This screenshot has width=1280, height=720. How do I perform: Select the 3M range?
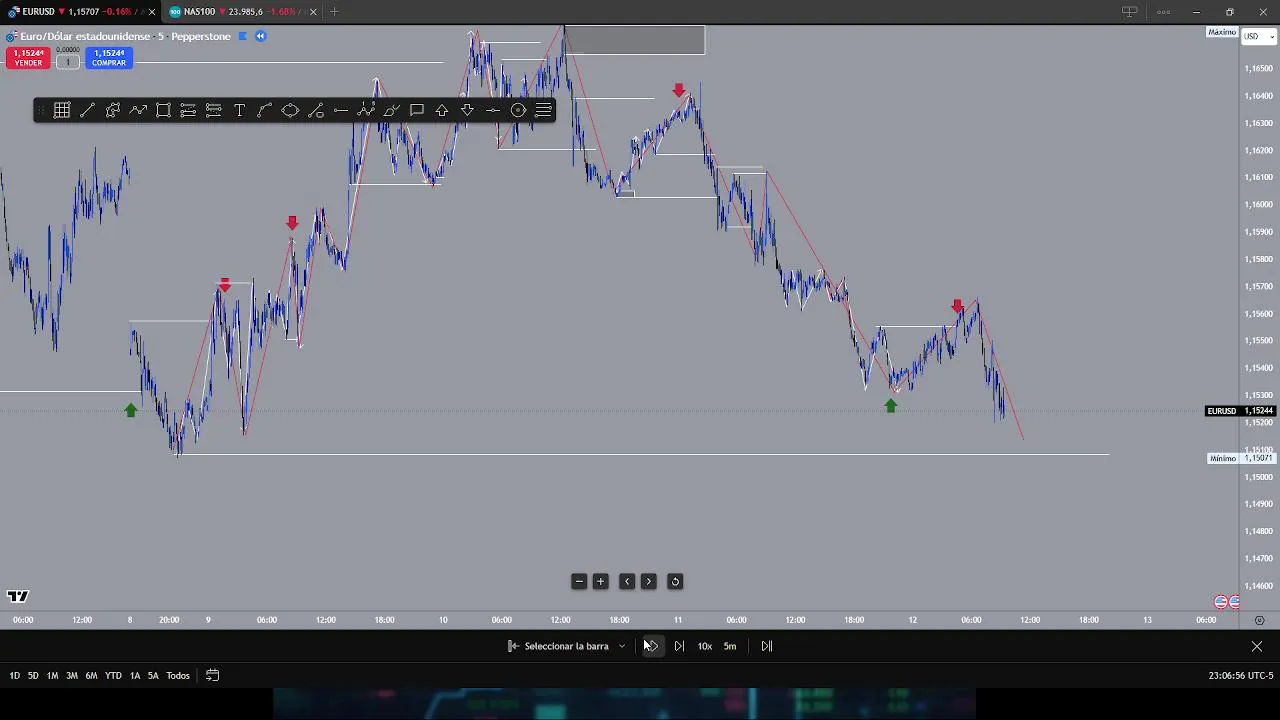(x=72, y=676)
